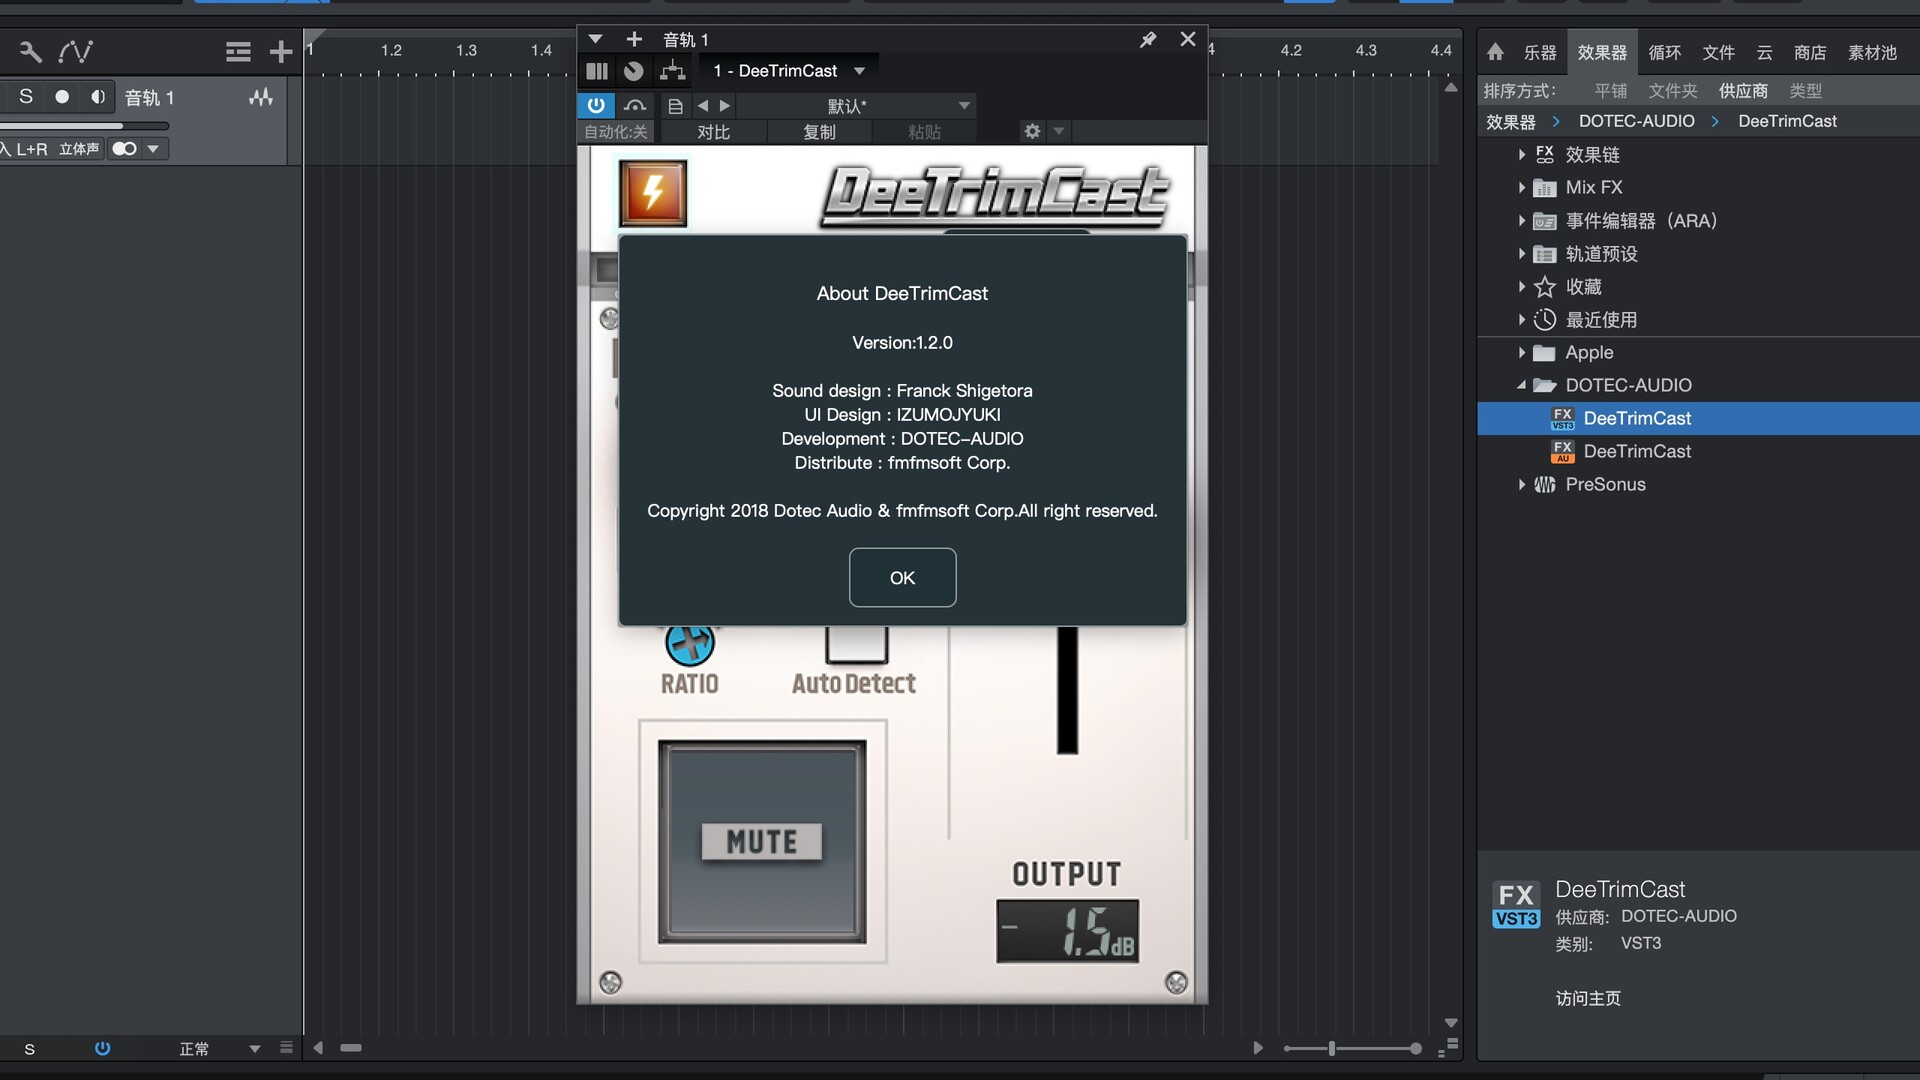Open instrument waveform icon on 音轨 1

(x=261, y=97)
